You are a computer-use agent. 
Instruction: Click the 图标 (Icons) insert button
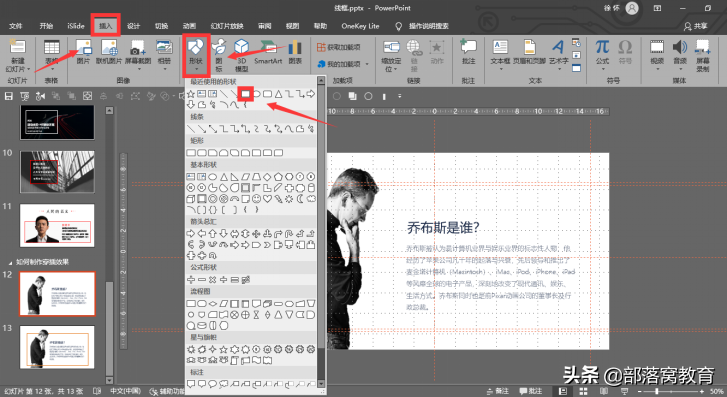click(219, 55)
